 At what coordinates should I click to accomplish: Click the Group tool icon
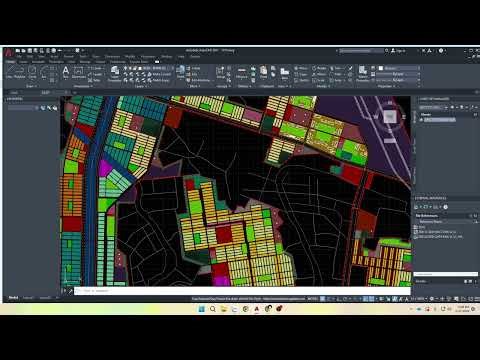pyautogui.click(x=220, y=72)
